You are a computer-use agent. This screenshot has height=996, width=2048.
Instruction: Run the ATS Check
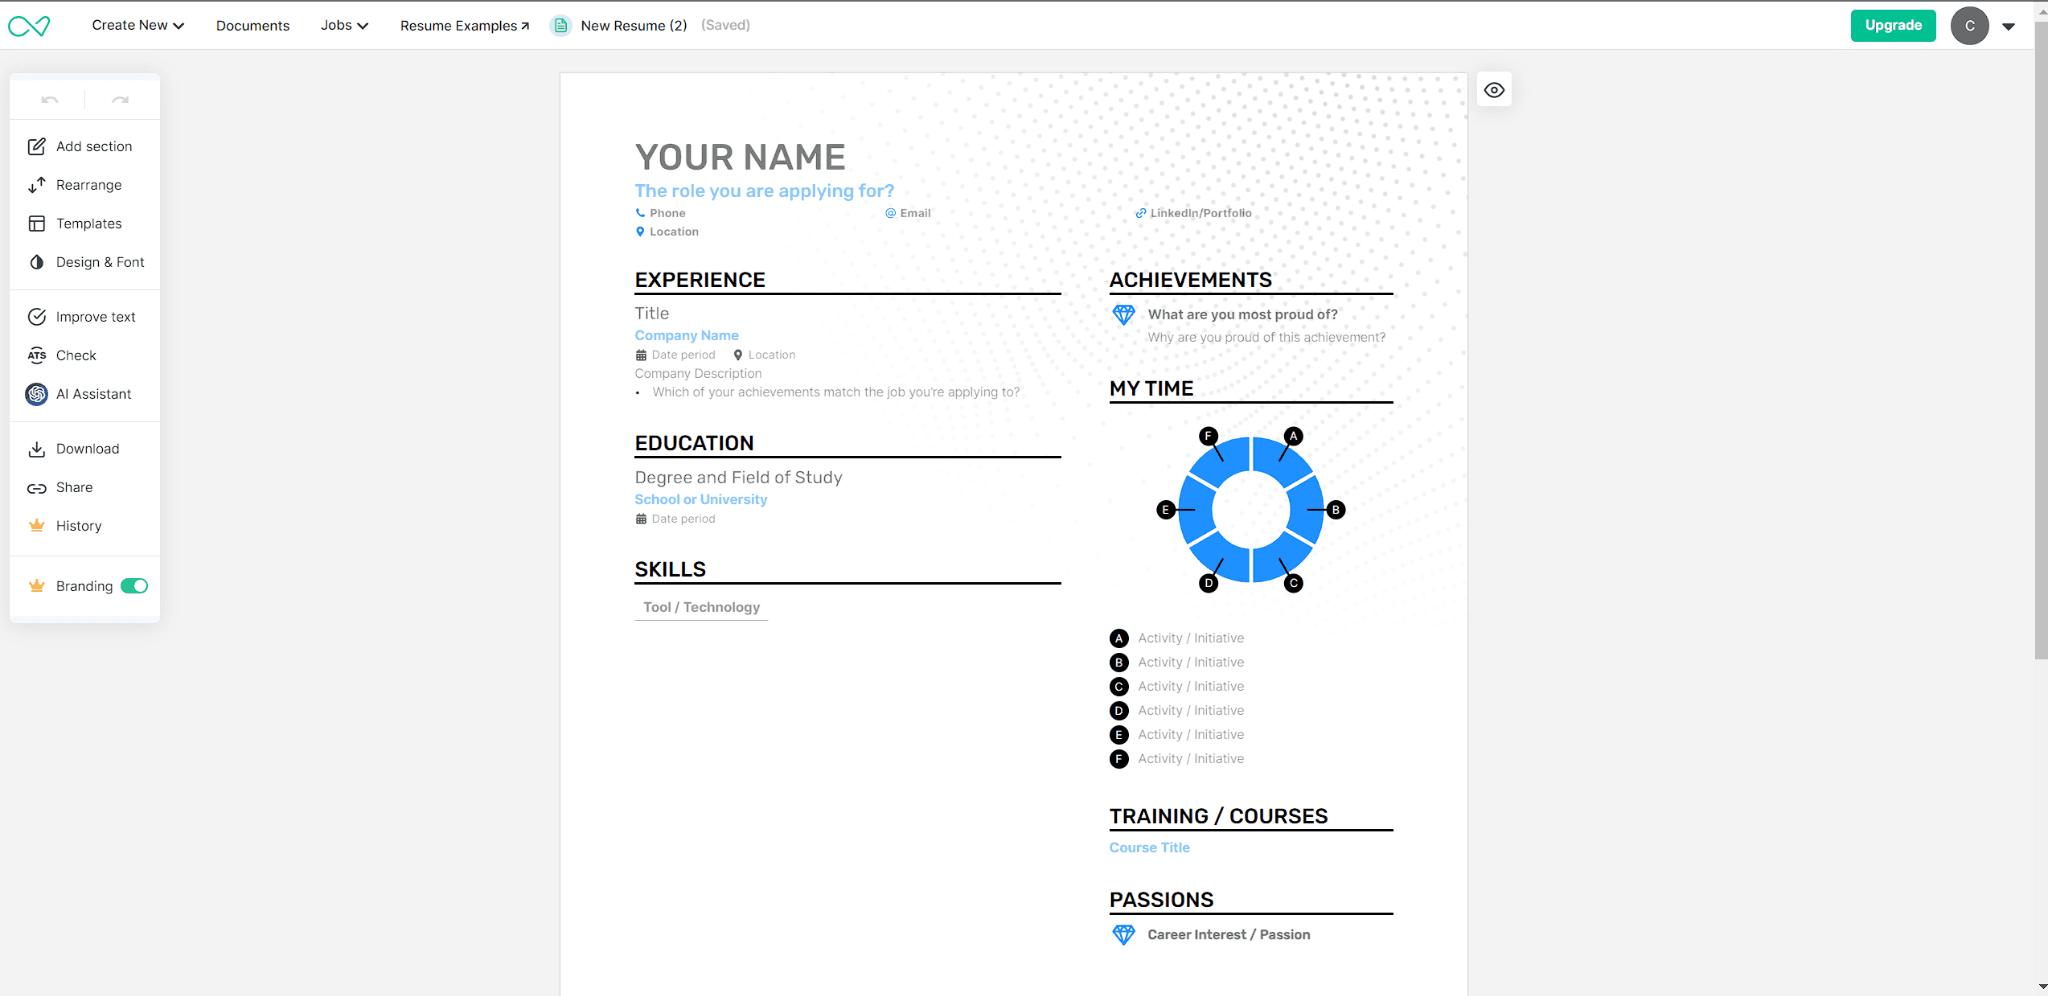point(76,356)
